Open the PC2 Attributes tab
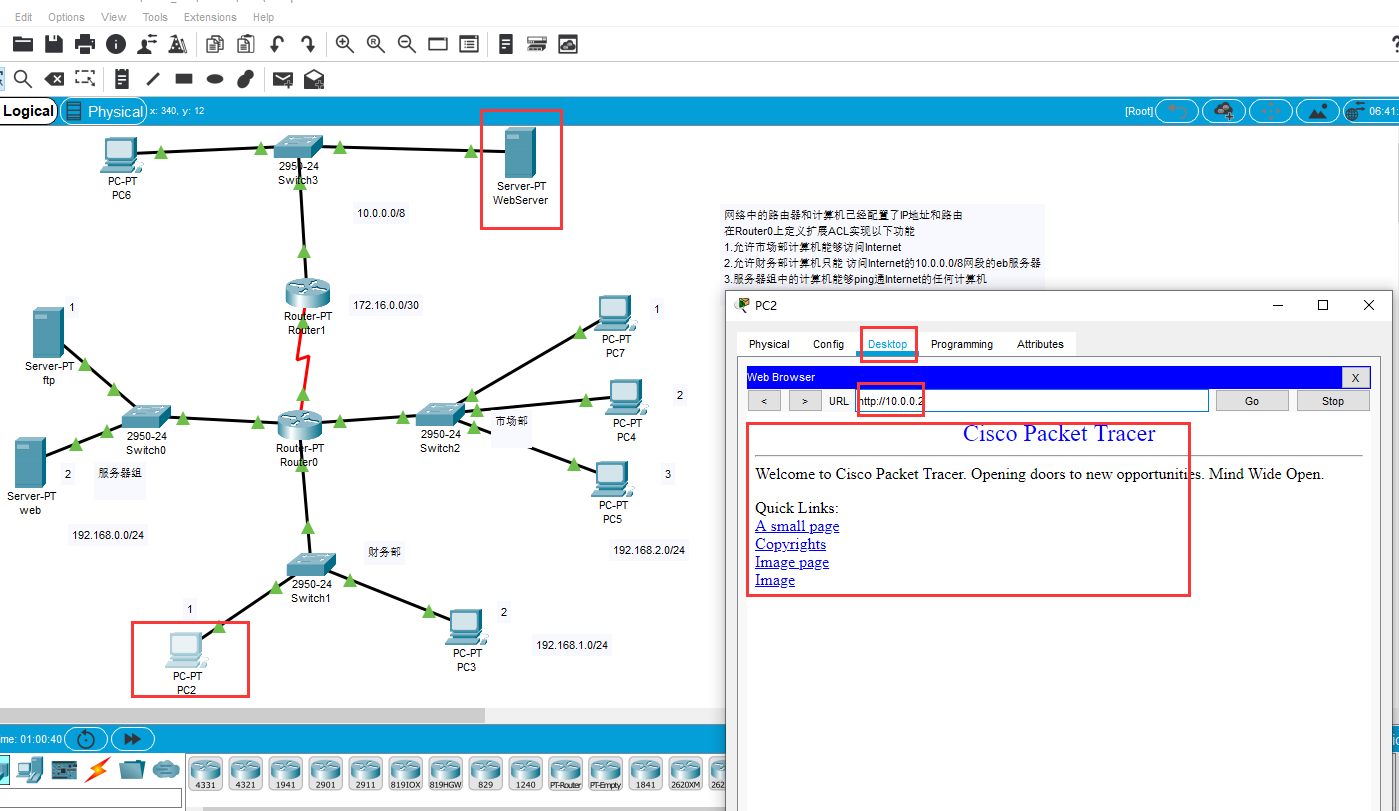The width and height of the screenshot is (1399, 811). pyautogui.click(x=1040, y=344)
